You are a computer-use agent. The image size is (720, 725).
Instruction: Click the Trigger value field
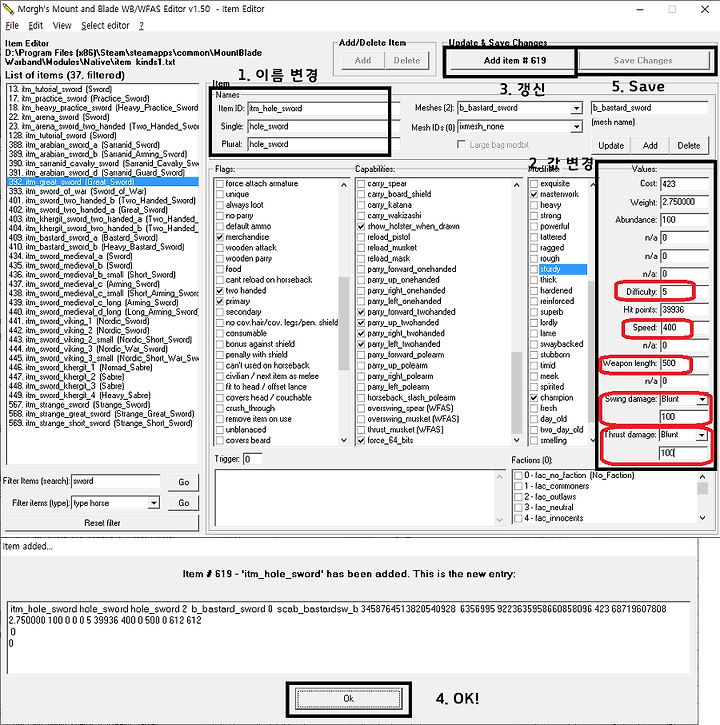tap(252, 459)
